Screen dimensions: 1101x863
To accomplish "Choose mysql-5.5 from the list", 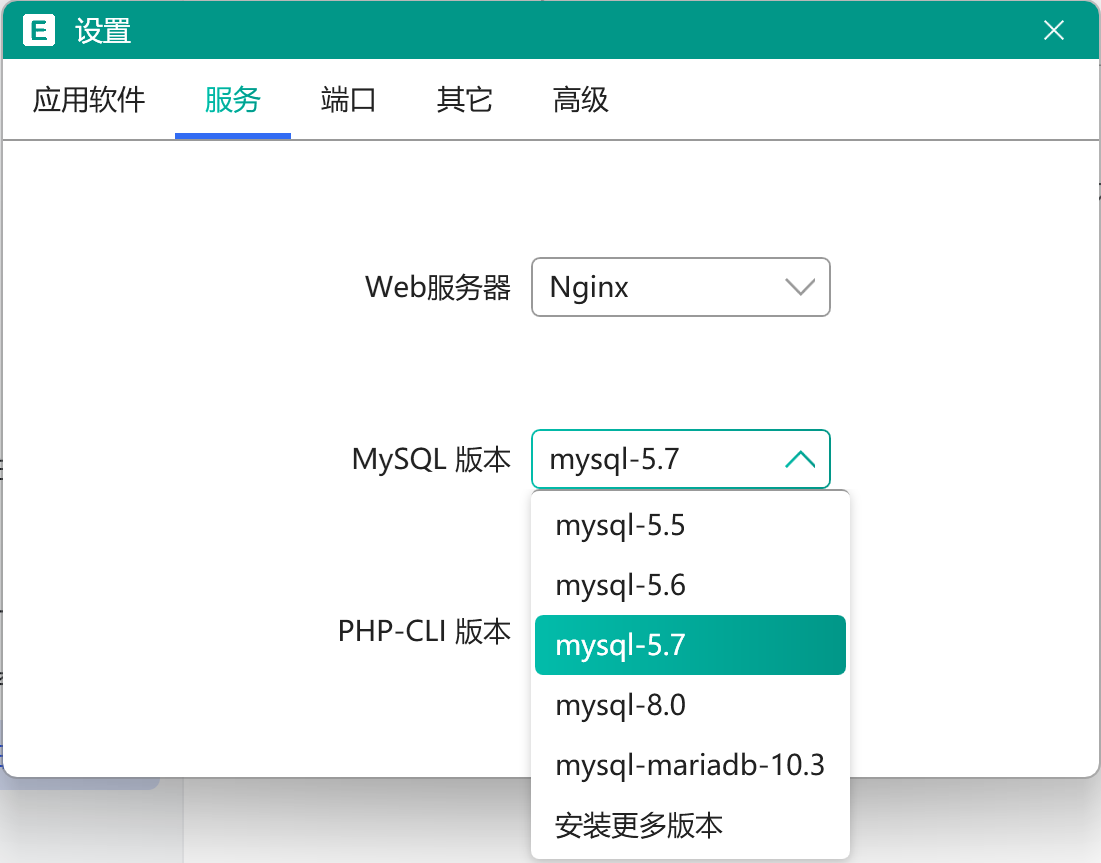I will [690, 525].
